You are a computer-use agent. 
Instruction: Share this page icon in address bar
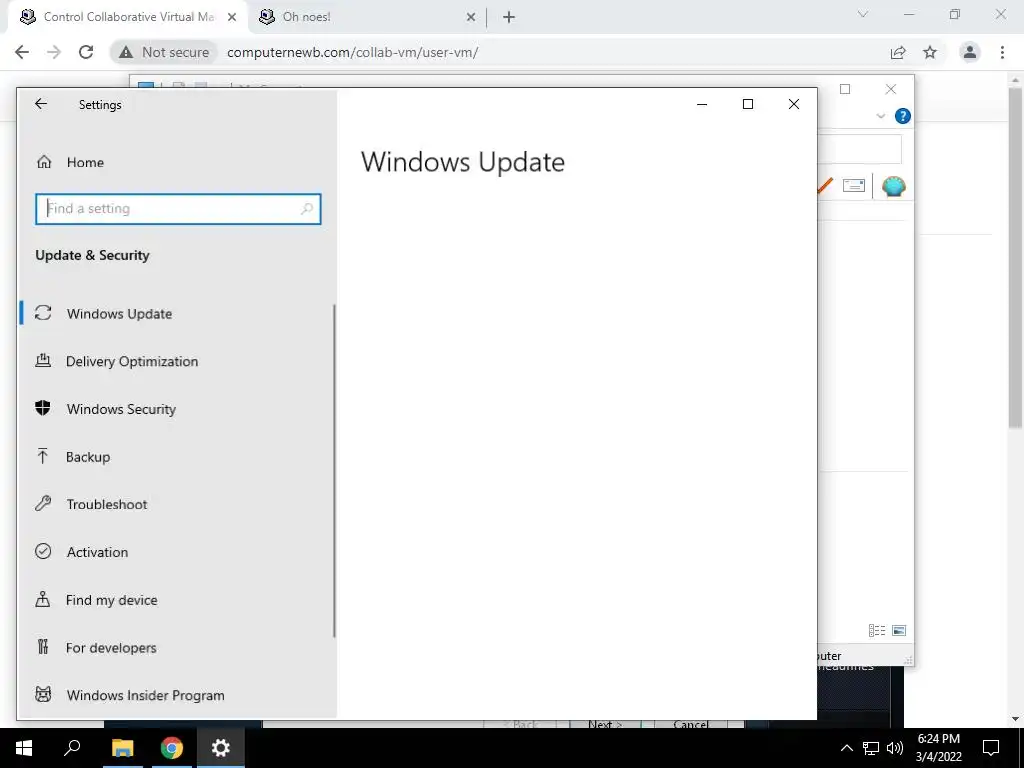point(898,52)
